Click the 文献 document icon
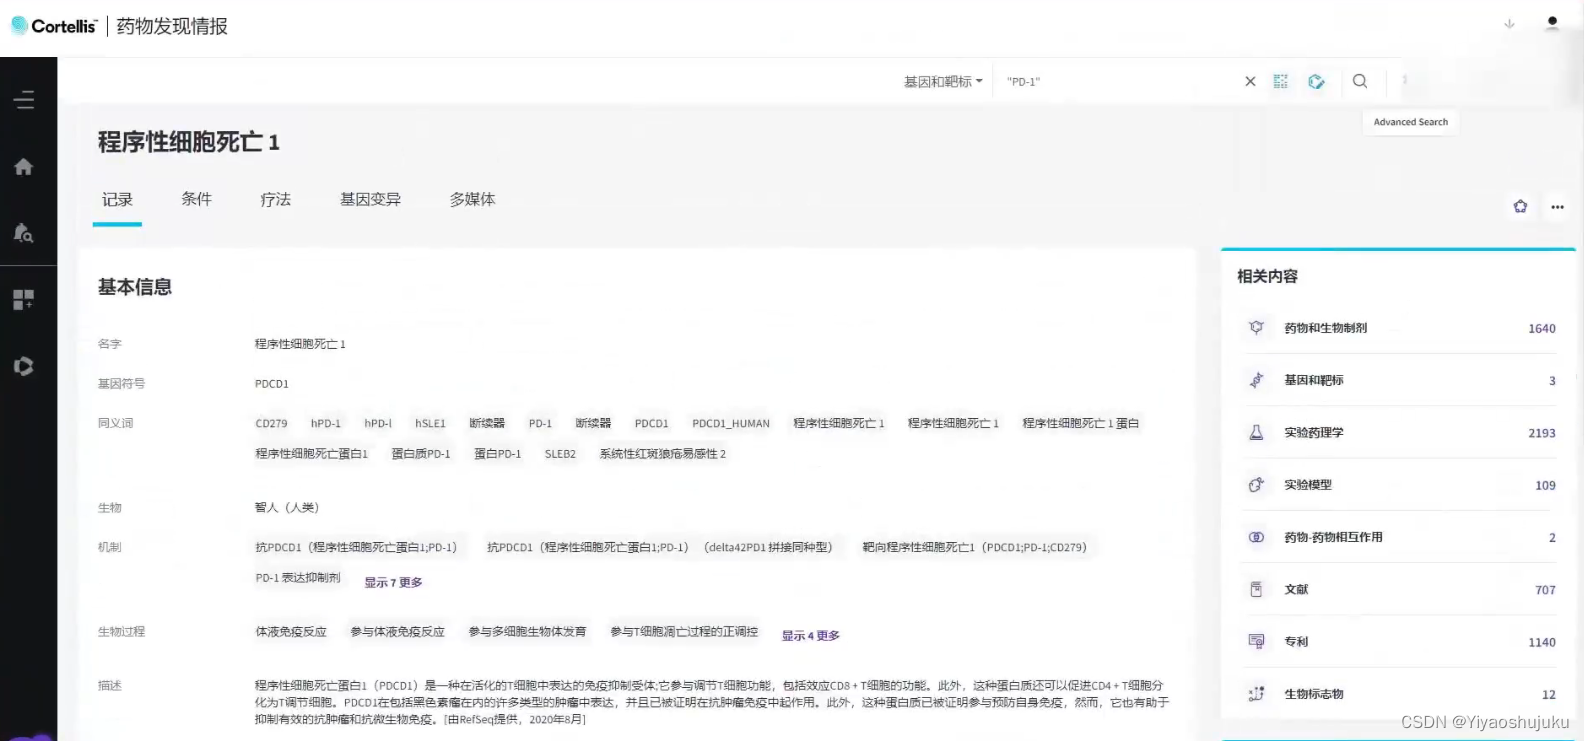 pos(1257,589)
